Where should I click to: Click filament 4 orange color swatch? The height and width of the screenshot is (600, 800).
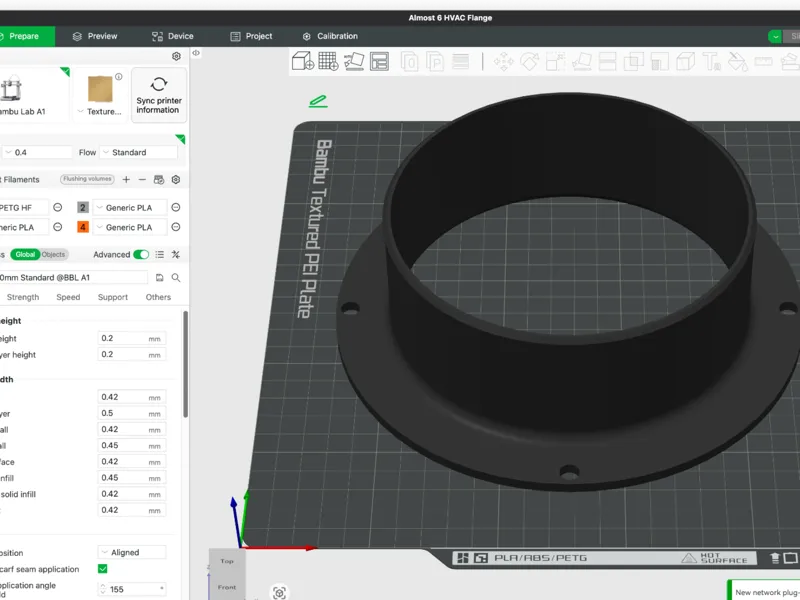tap(83, 227)
